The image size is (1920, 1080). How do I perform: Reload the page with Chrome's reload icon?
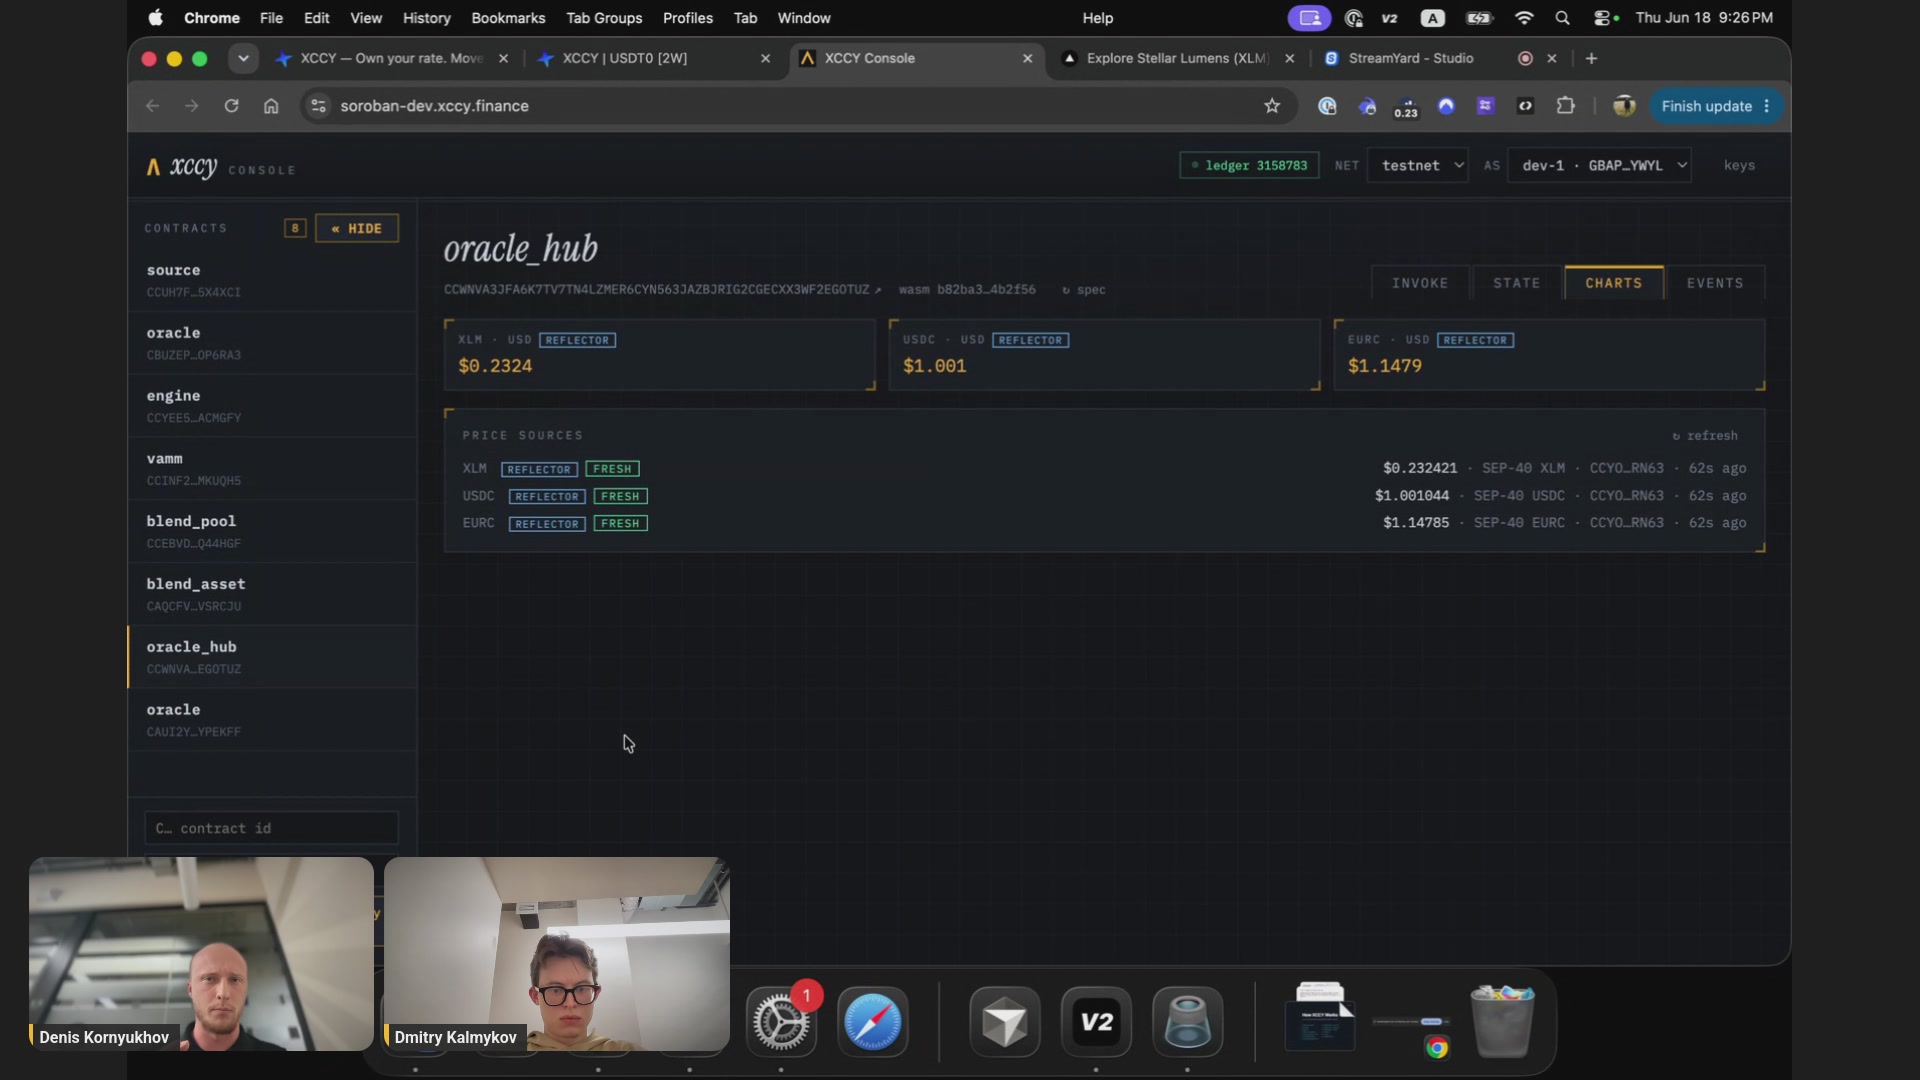pyautogui.click(x=231, y=106)
